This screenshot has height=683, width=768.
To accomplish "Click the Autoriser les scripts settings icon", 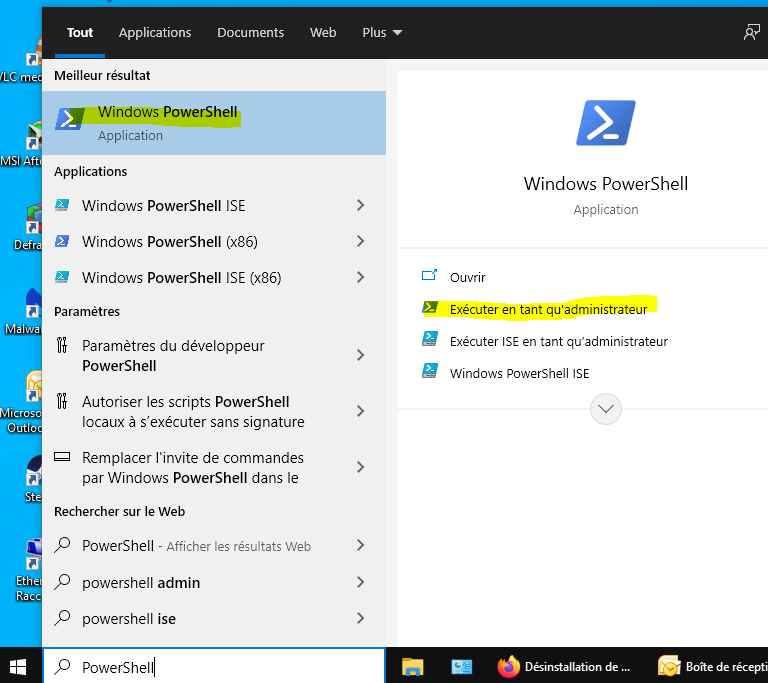I will [62, 401].
